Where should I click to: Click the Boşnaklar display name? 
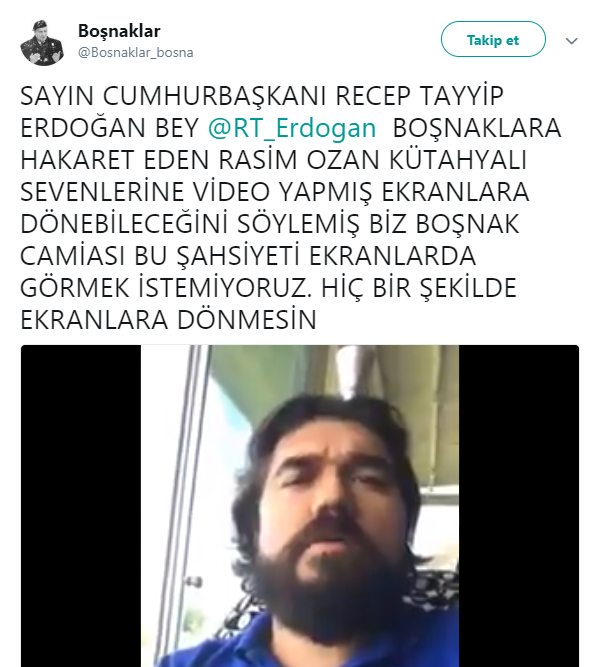click(119, 31)
